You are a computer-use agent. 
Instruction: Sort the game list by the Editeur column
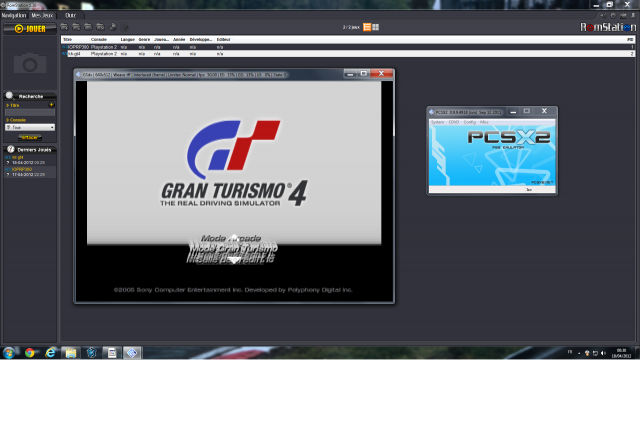[x=224, y=40]
